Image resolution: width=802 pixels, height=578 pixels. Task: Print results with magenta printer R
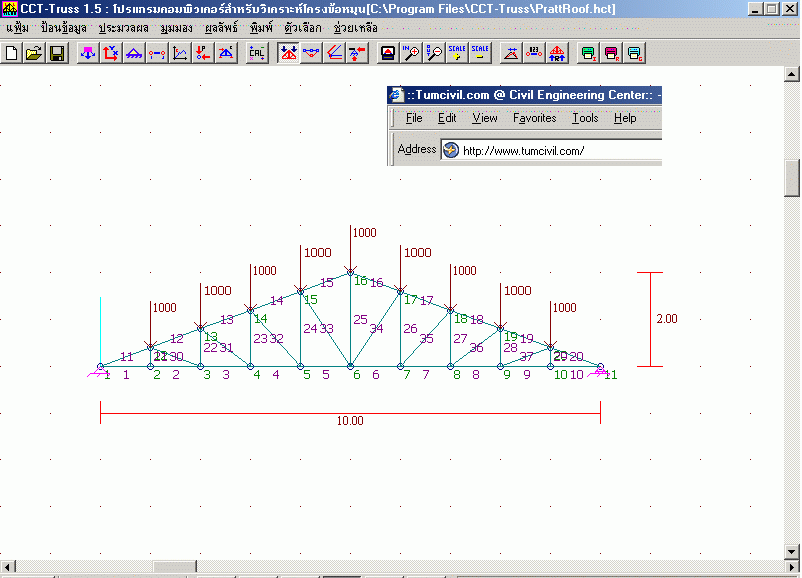pos(611,53)
